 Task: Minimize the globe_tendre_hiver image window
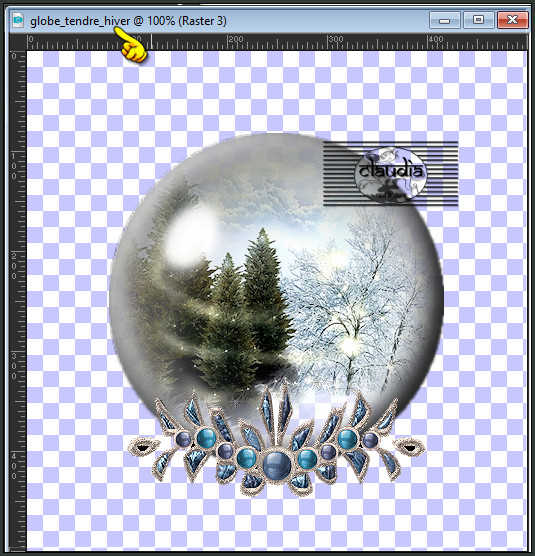(x=445, y=20)
